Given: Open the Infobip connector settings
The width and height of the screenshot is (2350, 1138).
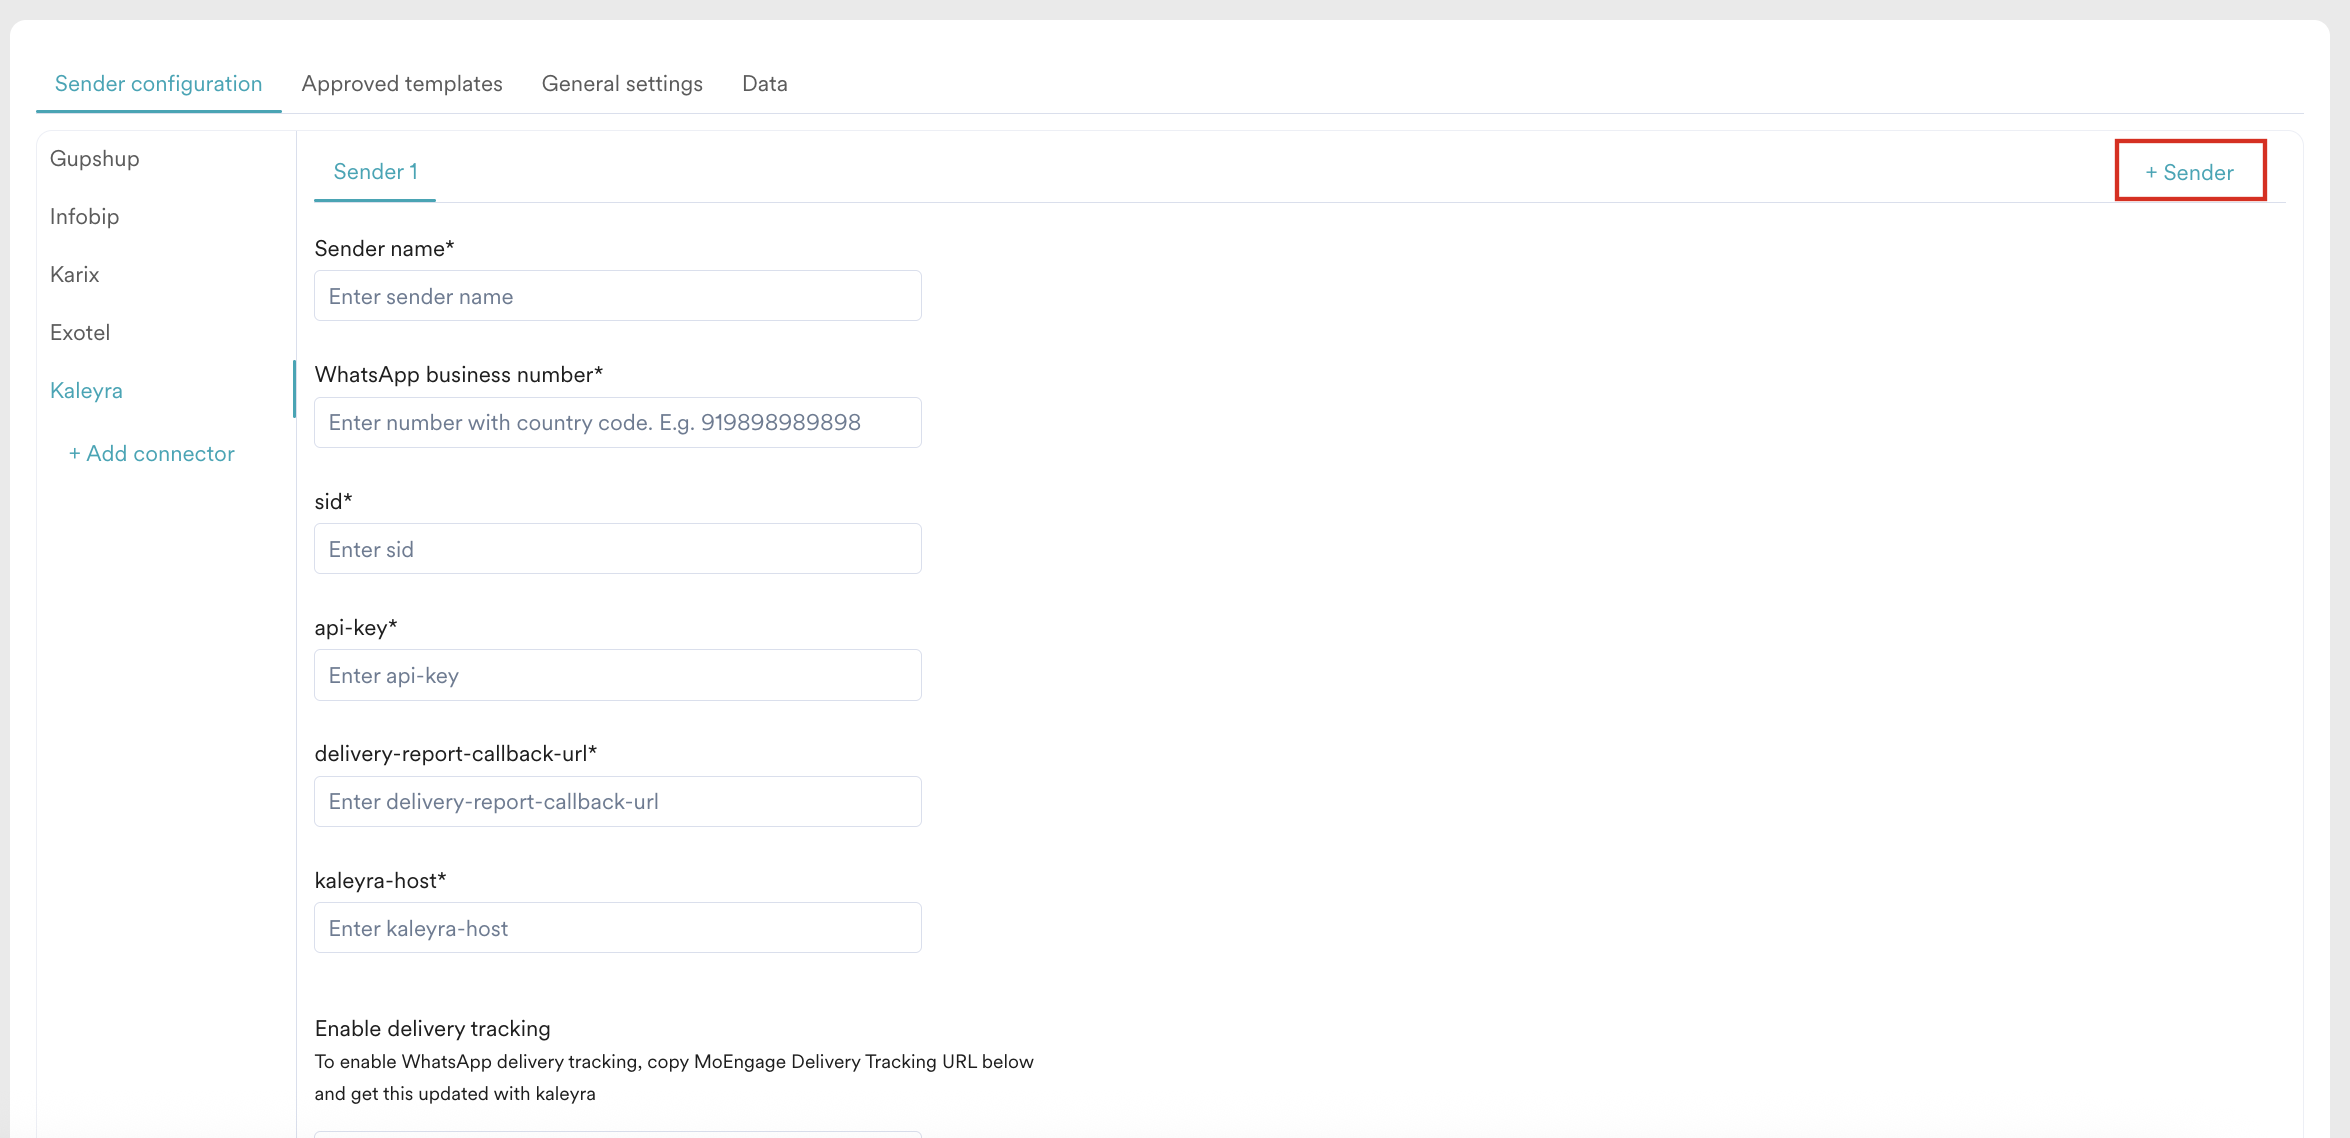Looking at the screenshot, I should 85,216.
